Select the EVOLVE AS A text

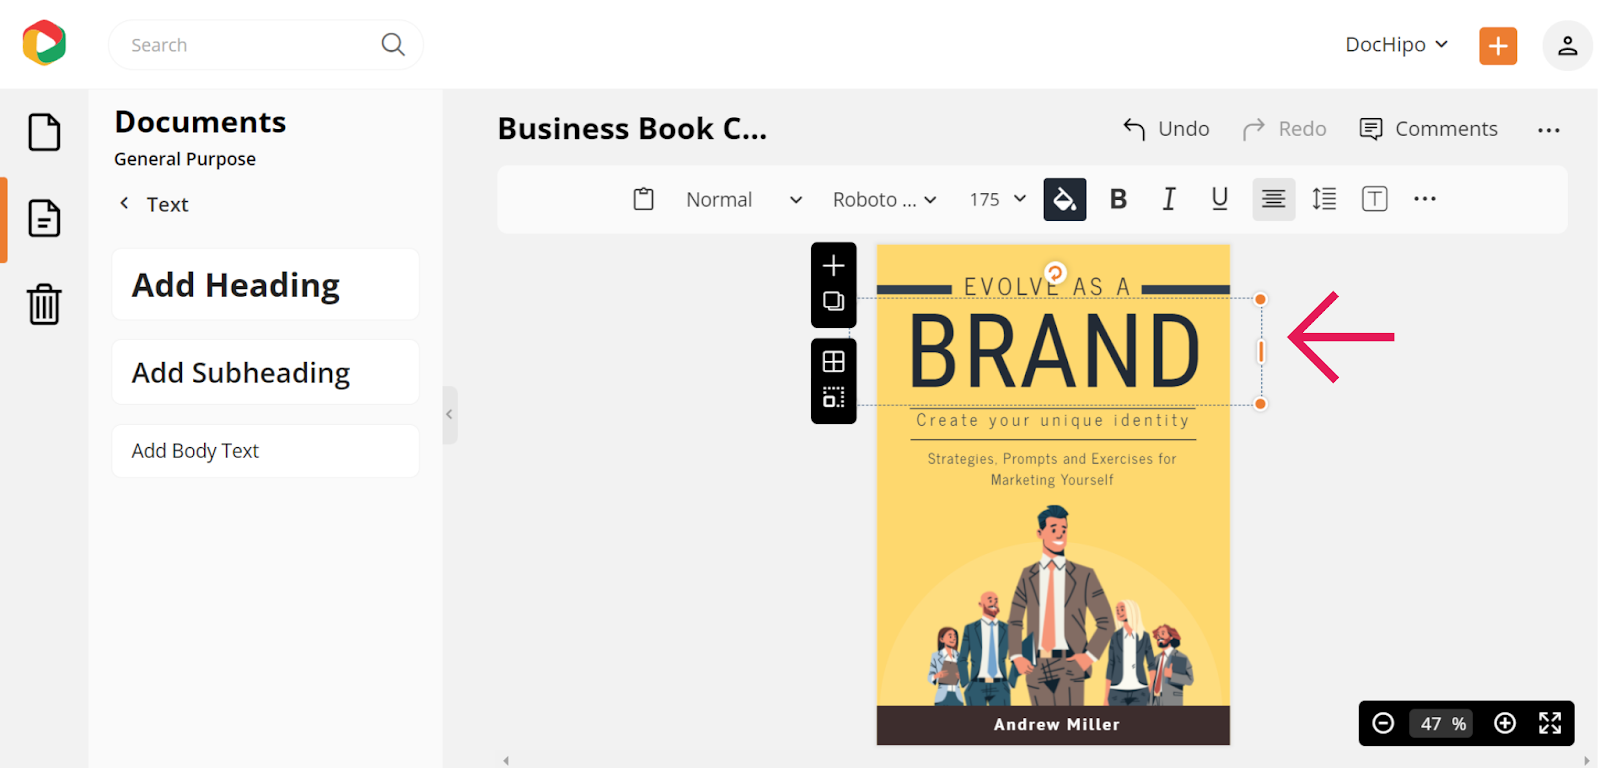tap(1047, 288)
